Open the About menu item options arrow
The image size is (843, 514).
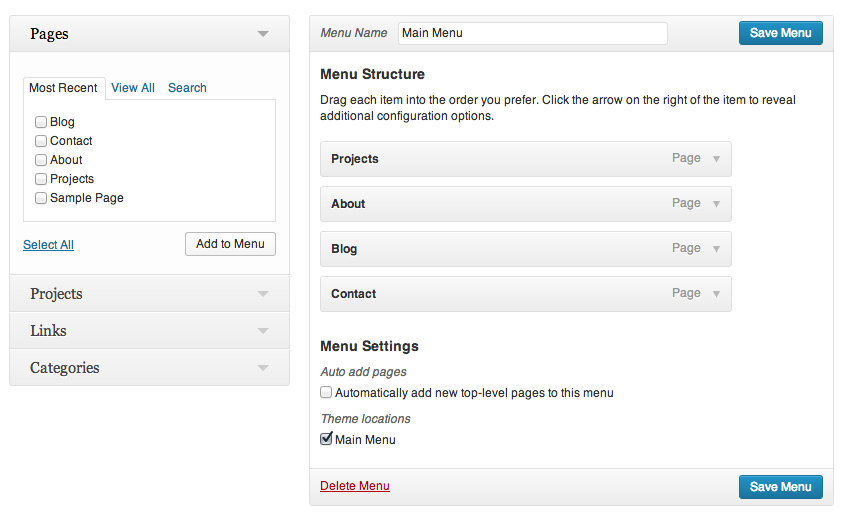(x=716, y=204)
